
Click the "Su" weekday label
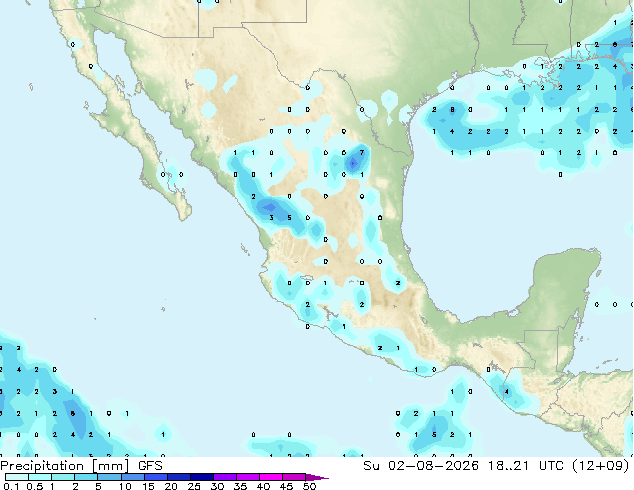pyautogui.click(x=372, y=466)
